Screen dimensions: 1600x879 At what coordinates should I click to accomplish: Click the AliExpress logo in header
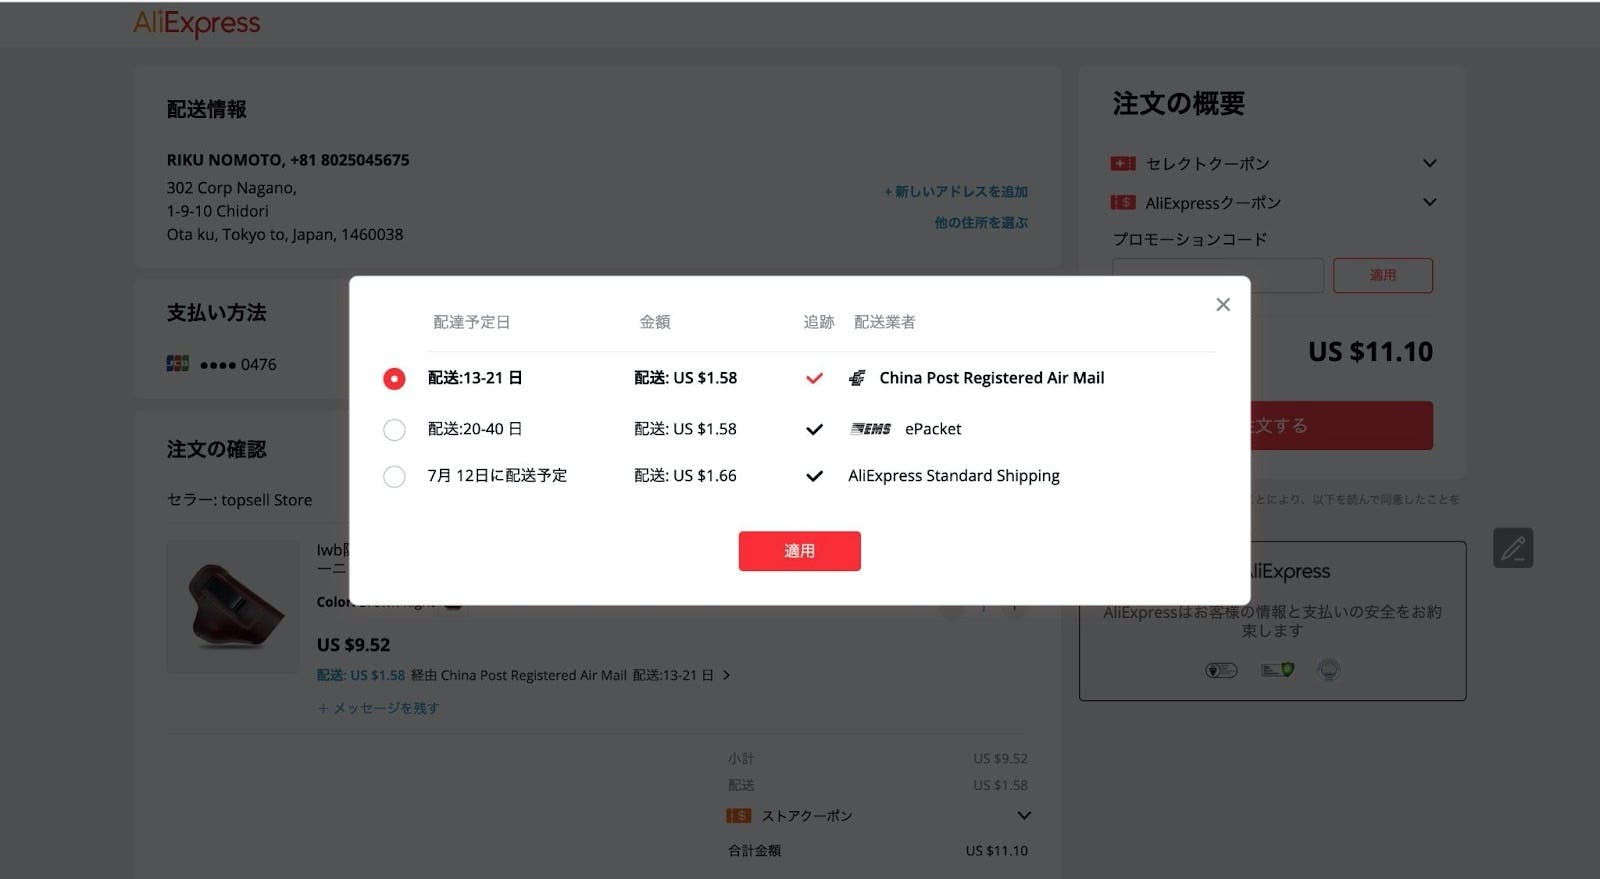[197, 23]
